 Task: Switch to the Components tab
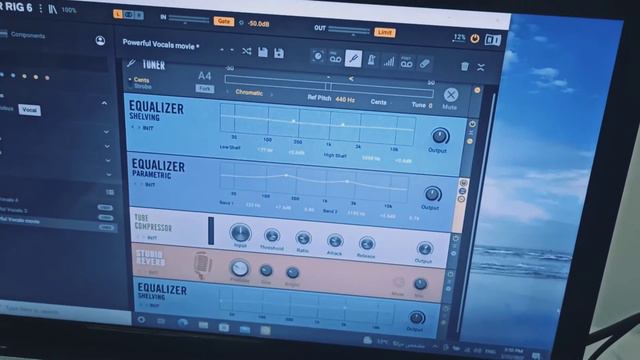27,35
